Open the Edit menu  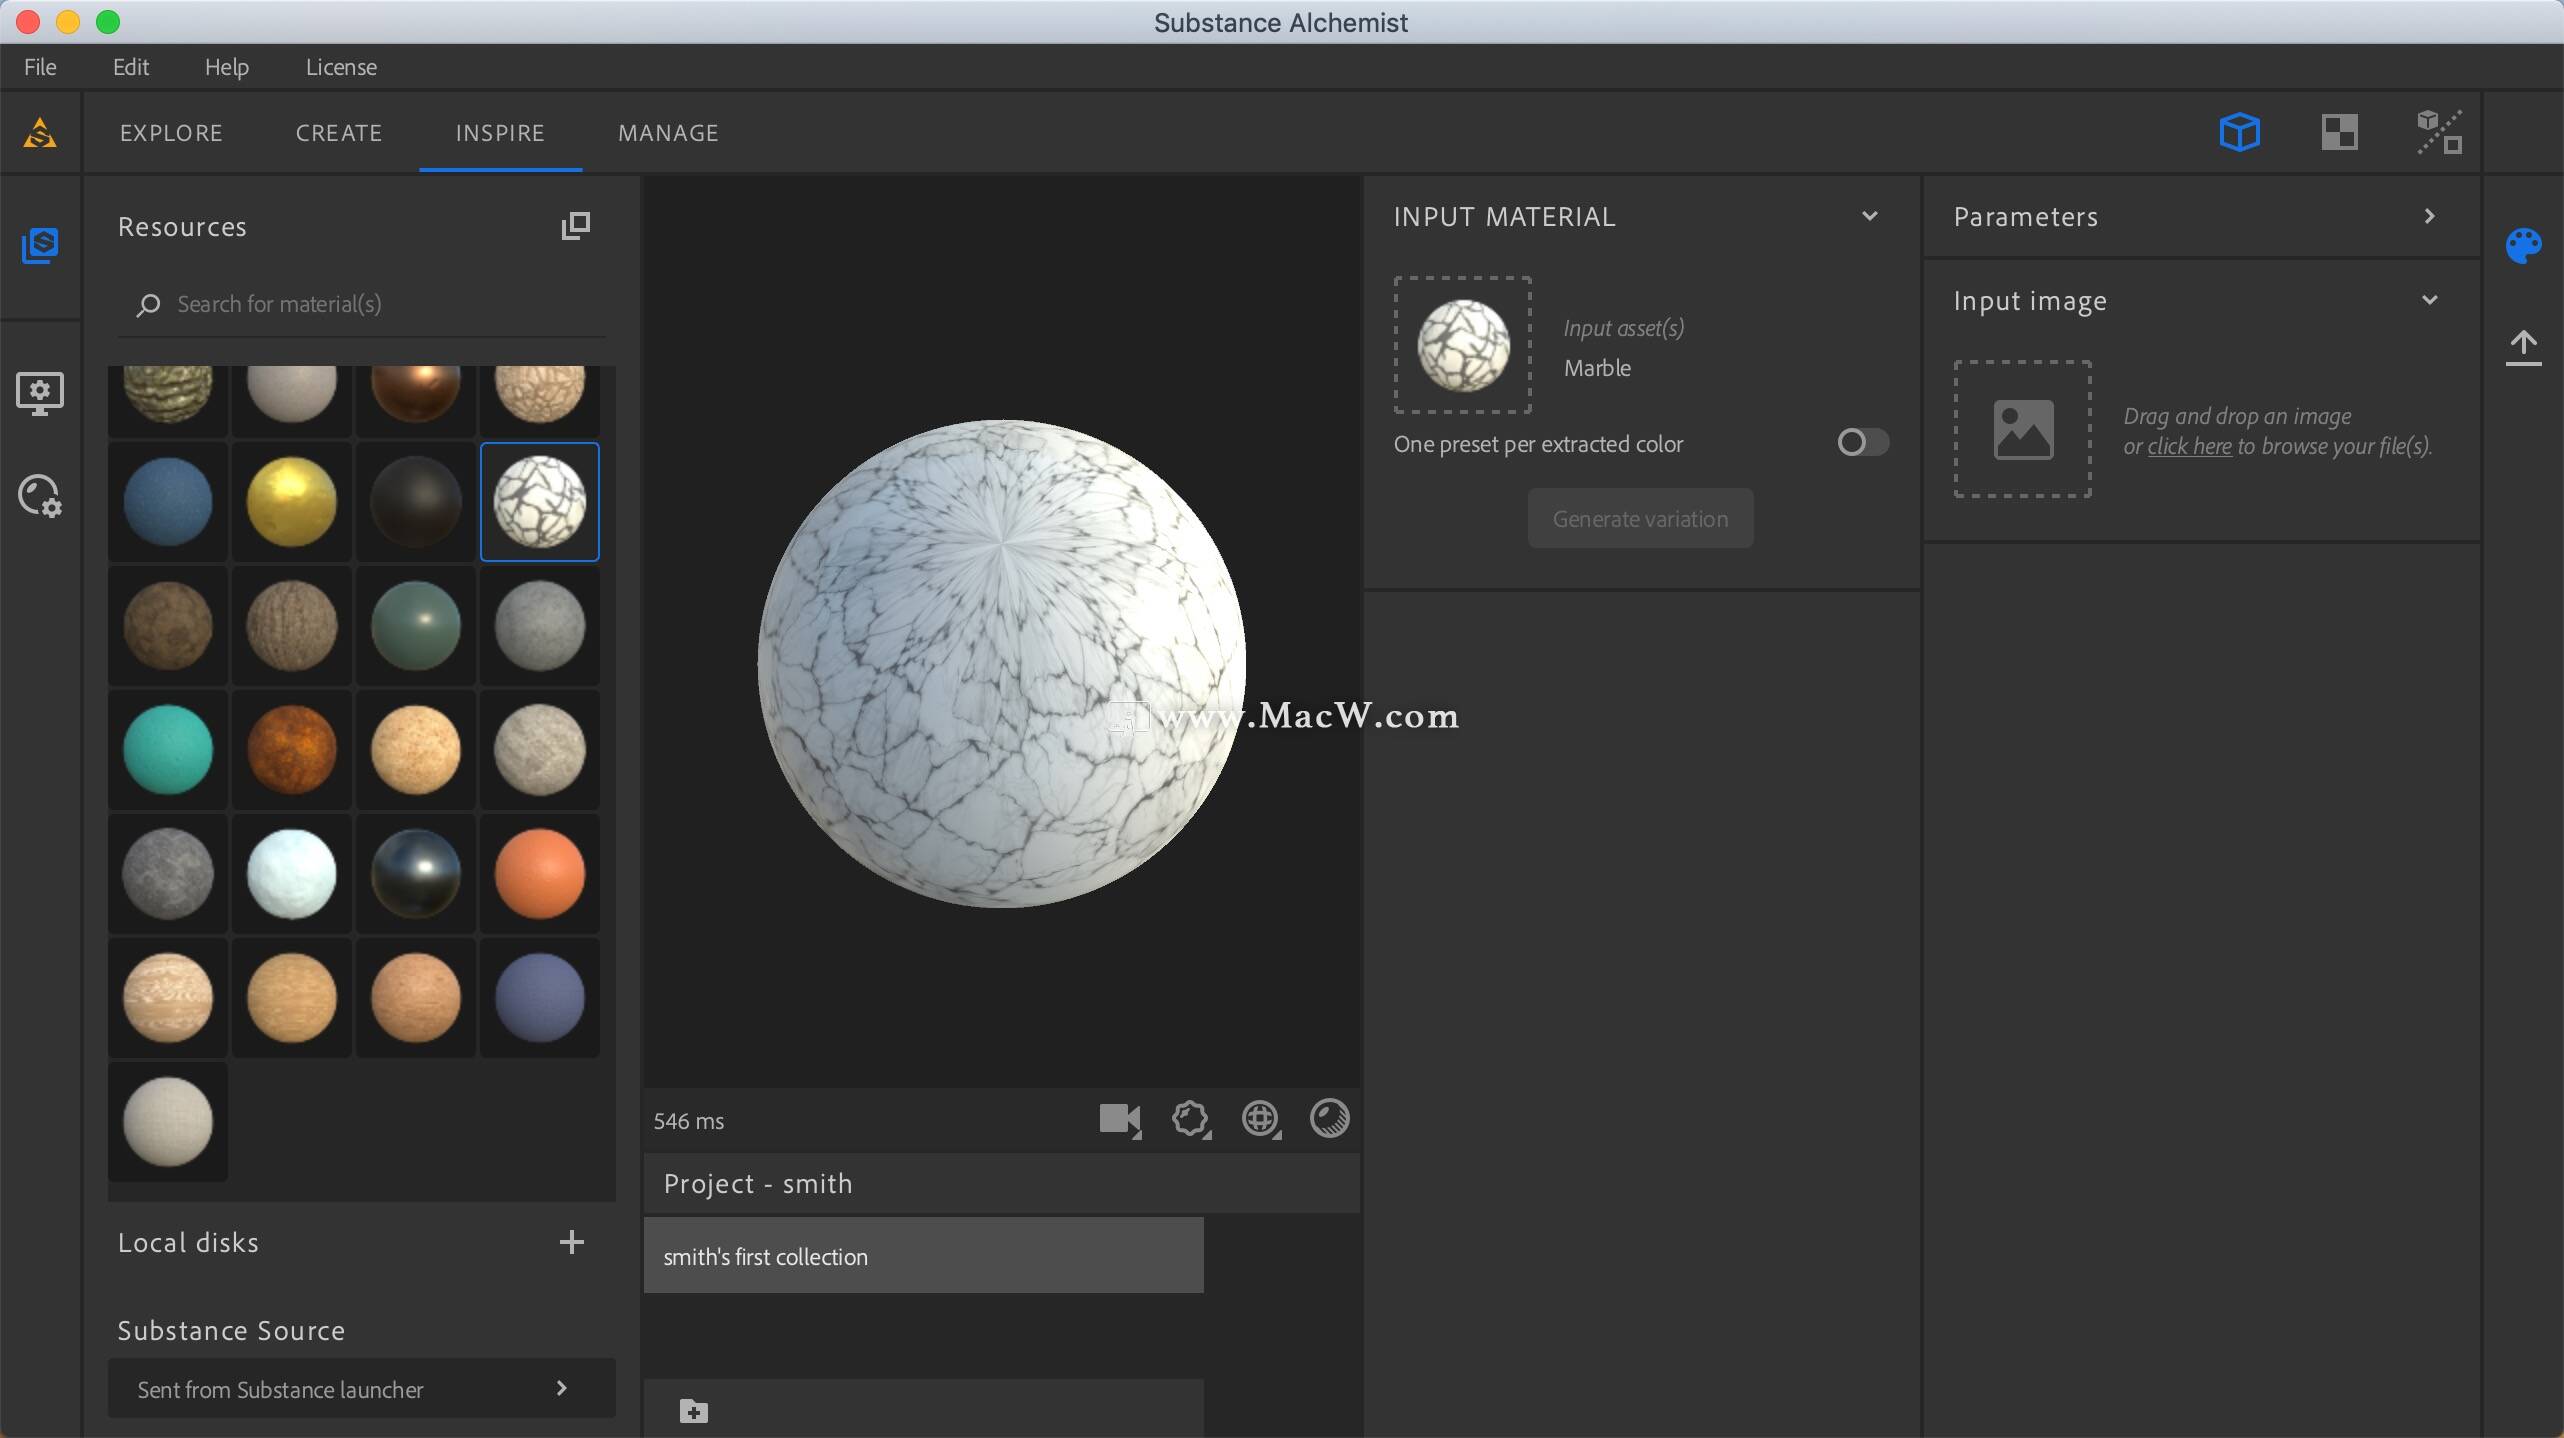131,67
